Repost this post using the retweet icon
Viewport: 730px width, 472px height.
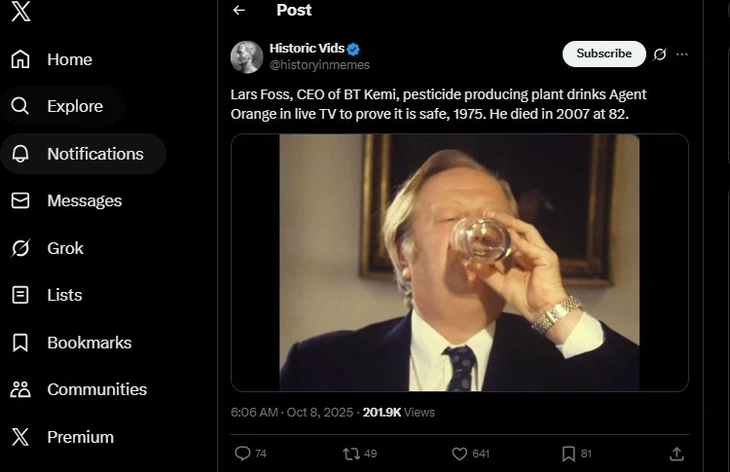[351, 453]
